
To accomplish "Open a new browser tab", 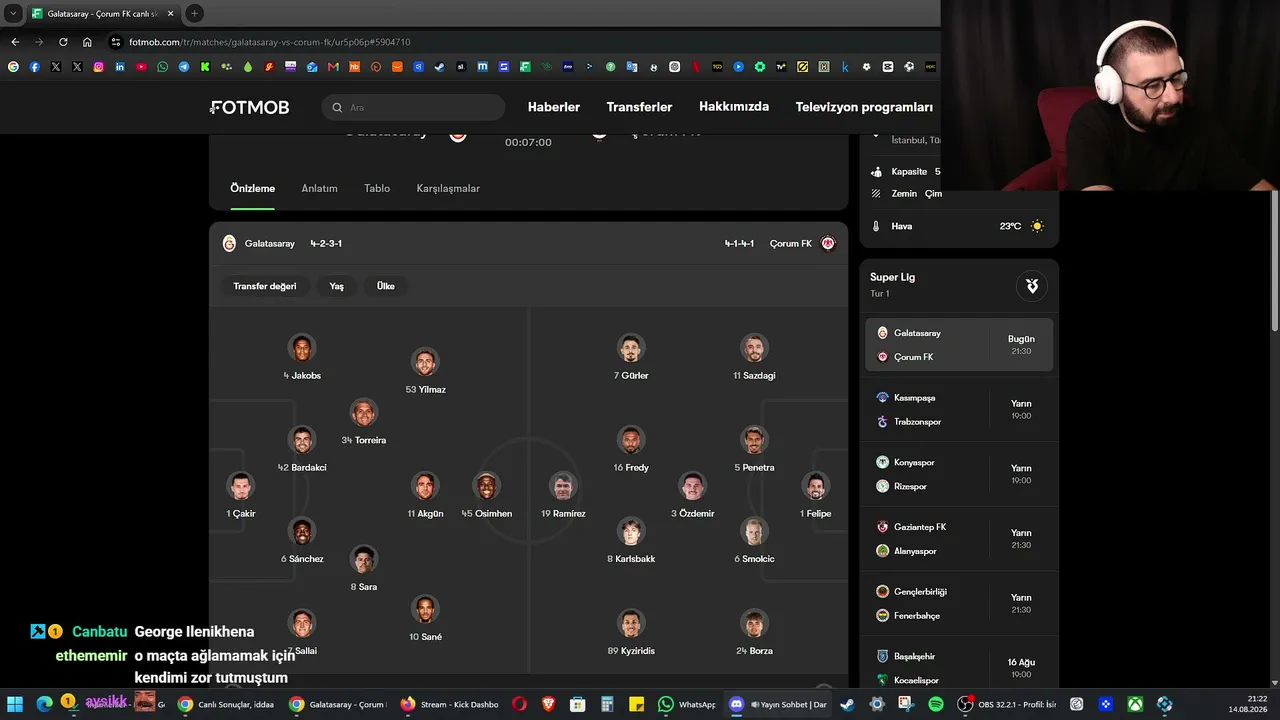I will coord(194,13).
